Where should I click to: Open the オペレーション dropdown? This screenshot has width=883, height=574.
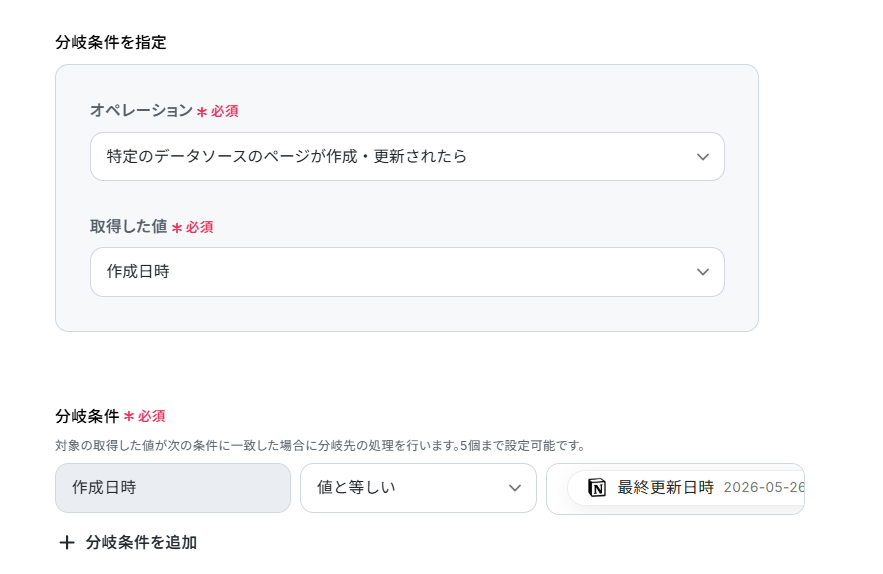tap(407, 157)
